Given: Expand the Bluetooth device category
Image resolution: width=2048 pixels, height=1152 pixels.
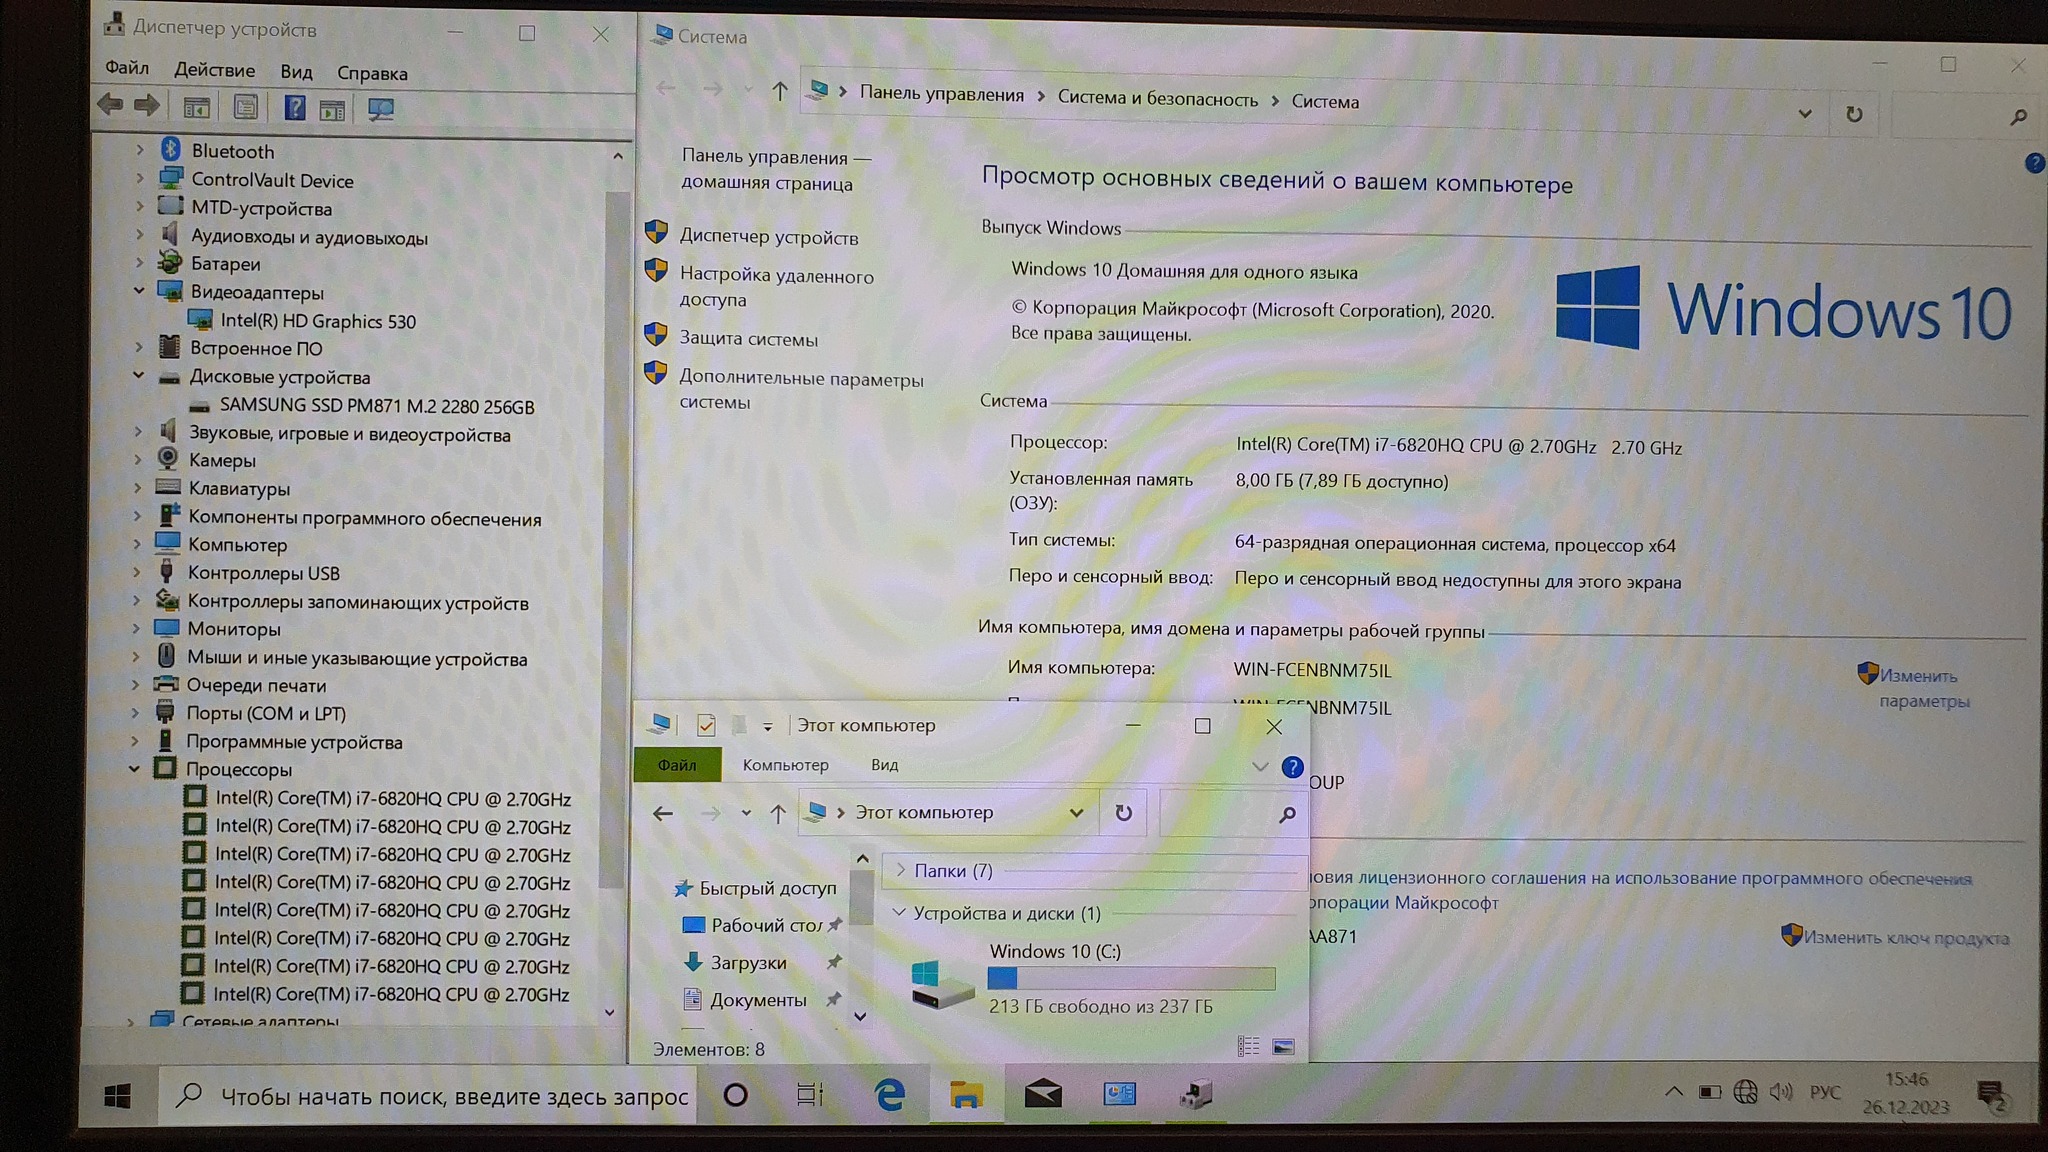Looking at the screenshot, I should (140, 150).
